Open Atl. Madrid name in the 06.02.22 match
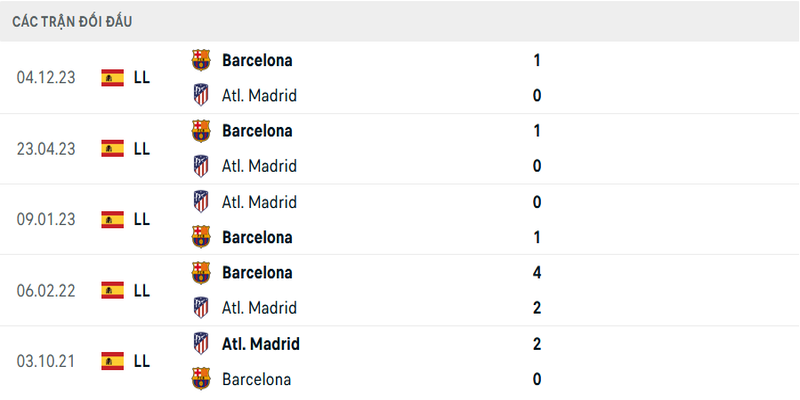 point(259,308)
